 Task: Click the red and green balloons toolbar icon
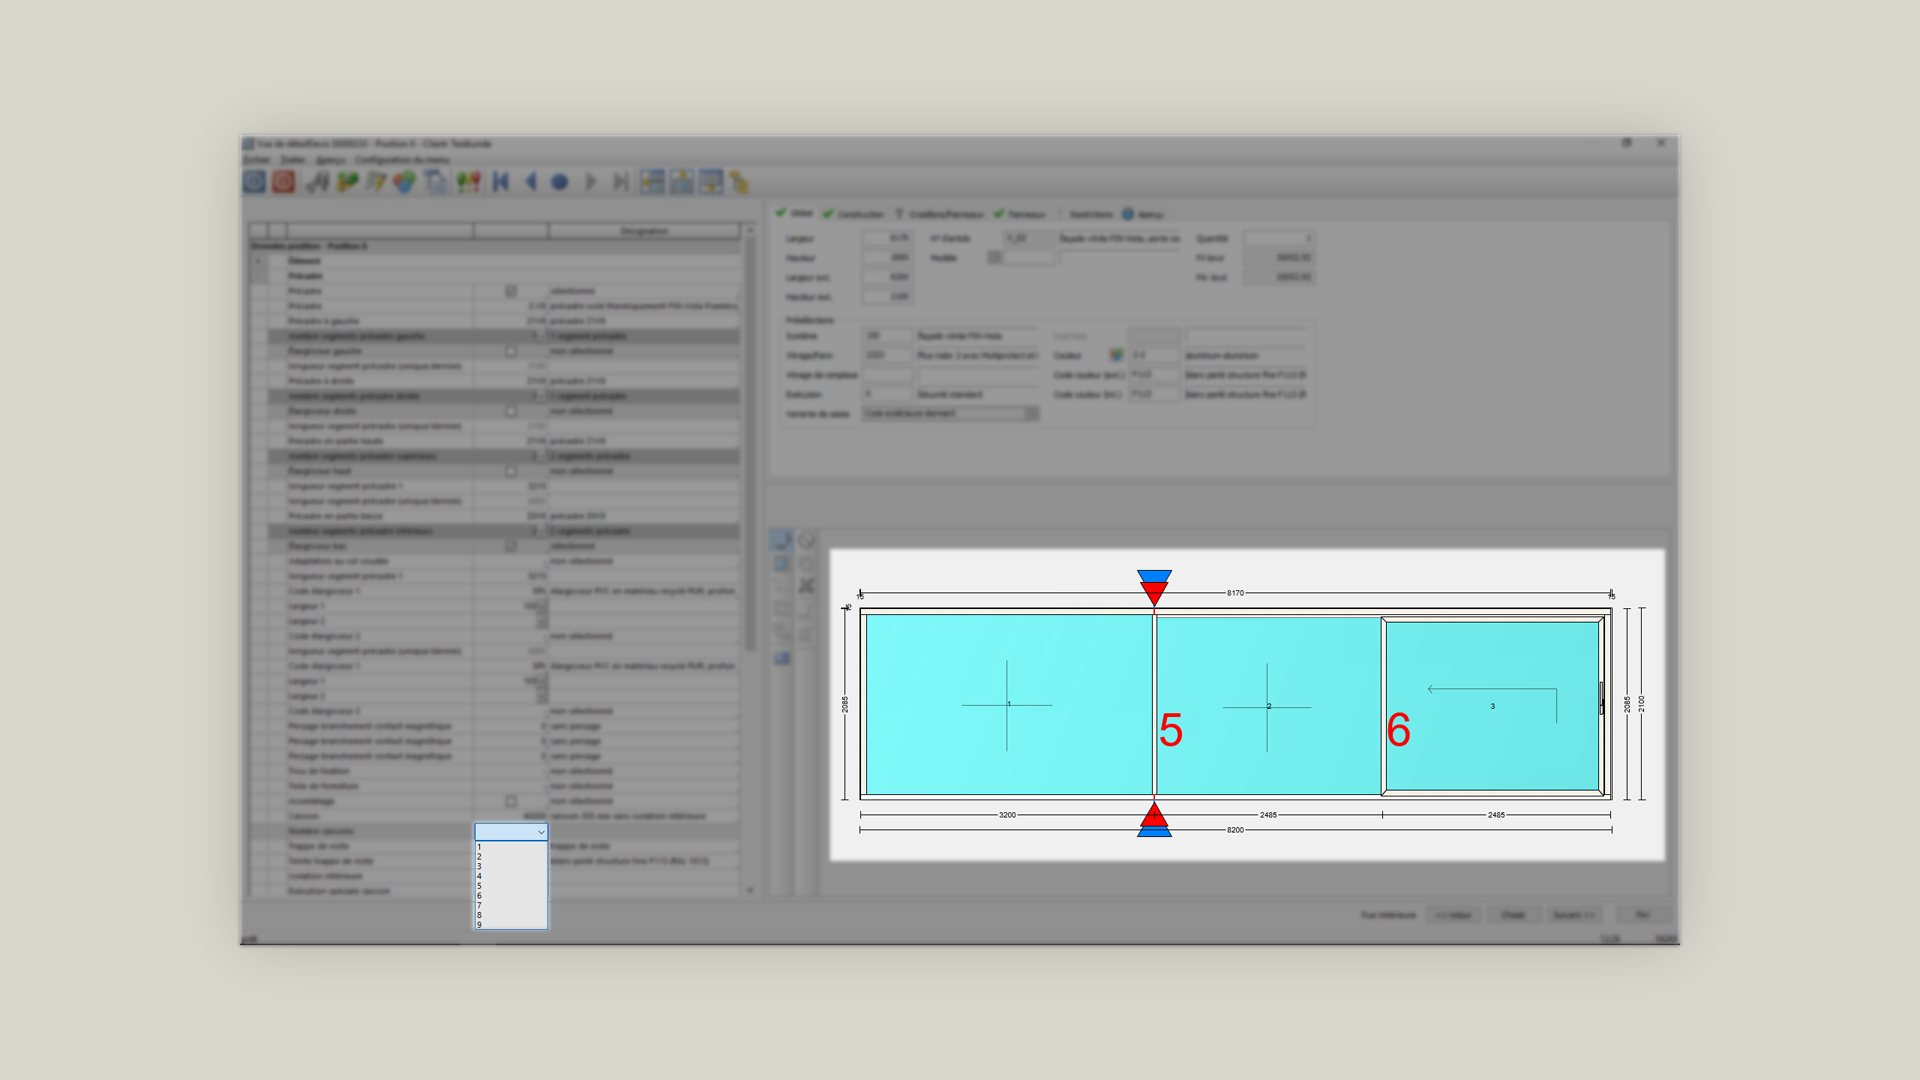pos(468,182)
